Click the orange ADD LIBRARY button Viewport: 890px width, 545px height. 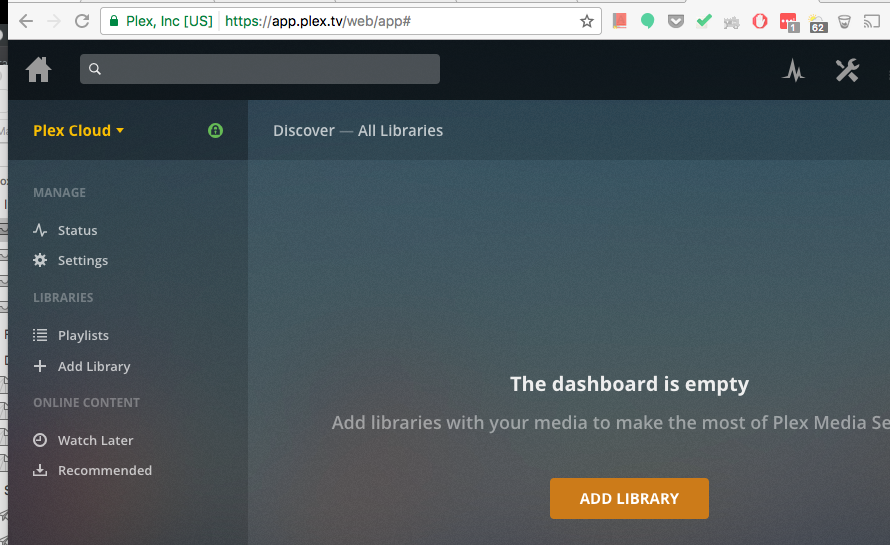tap(629, 498)
